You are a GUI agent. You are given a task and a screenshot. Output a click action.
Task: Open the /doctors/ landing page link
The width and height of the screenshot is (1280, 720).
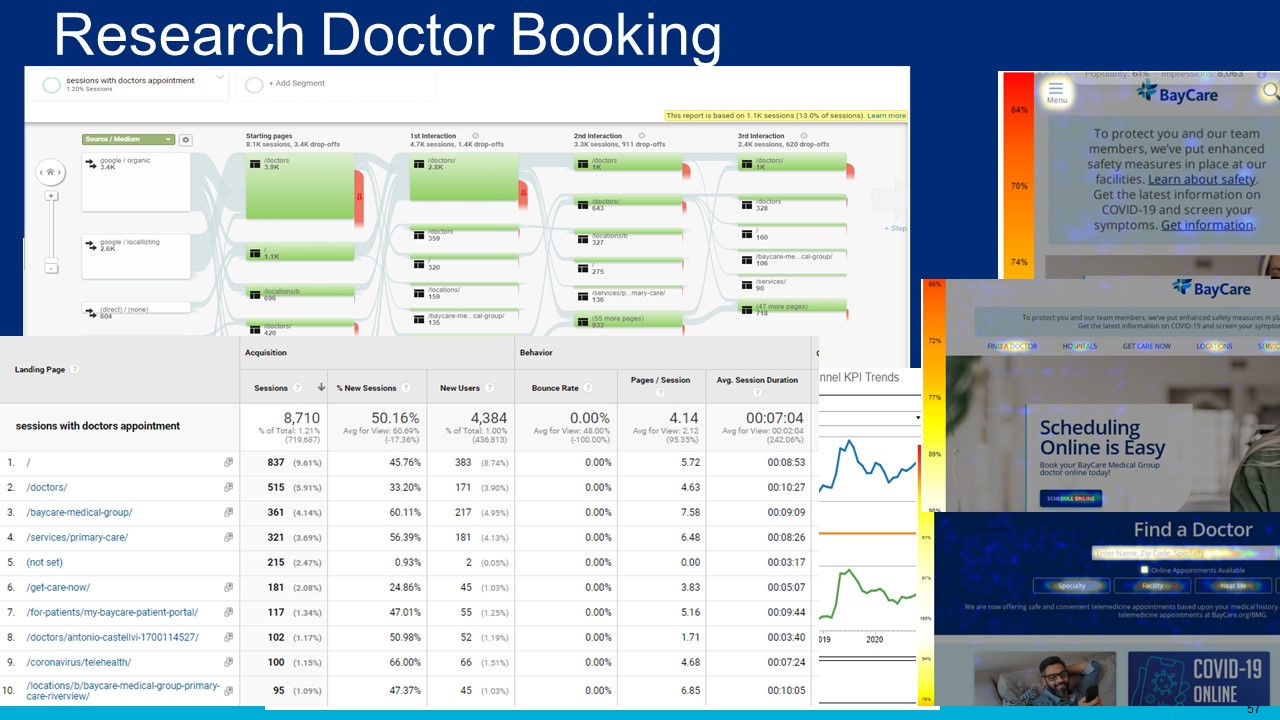(46, 487)
